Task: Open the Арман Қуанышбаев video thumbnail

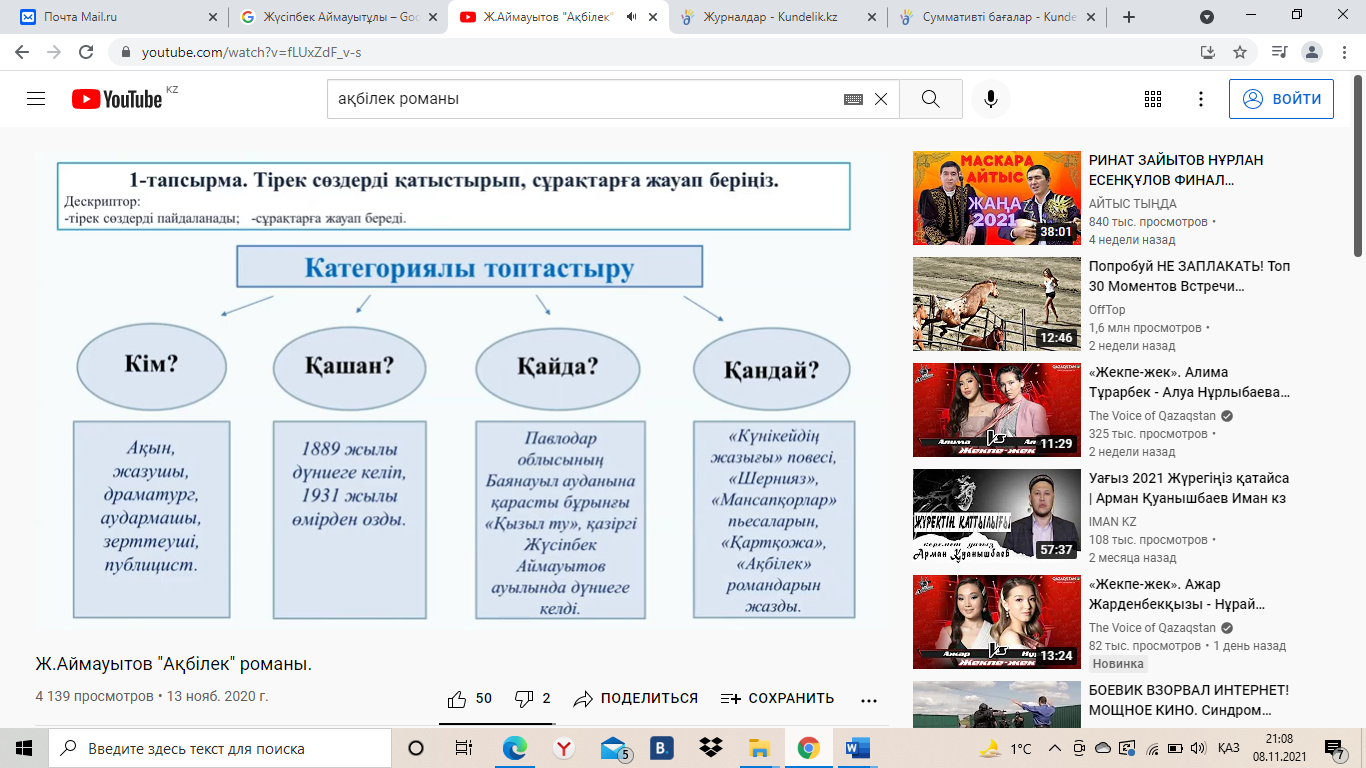Action: coord(997,516)
